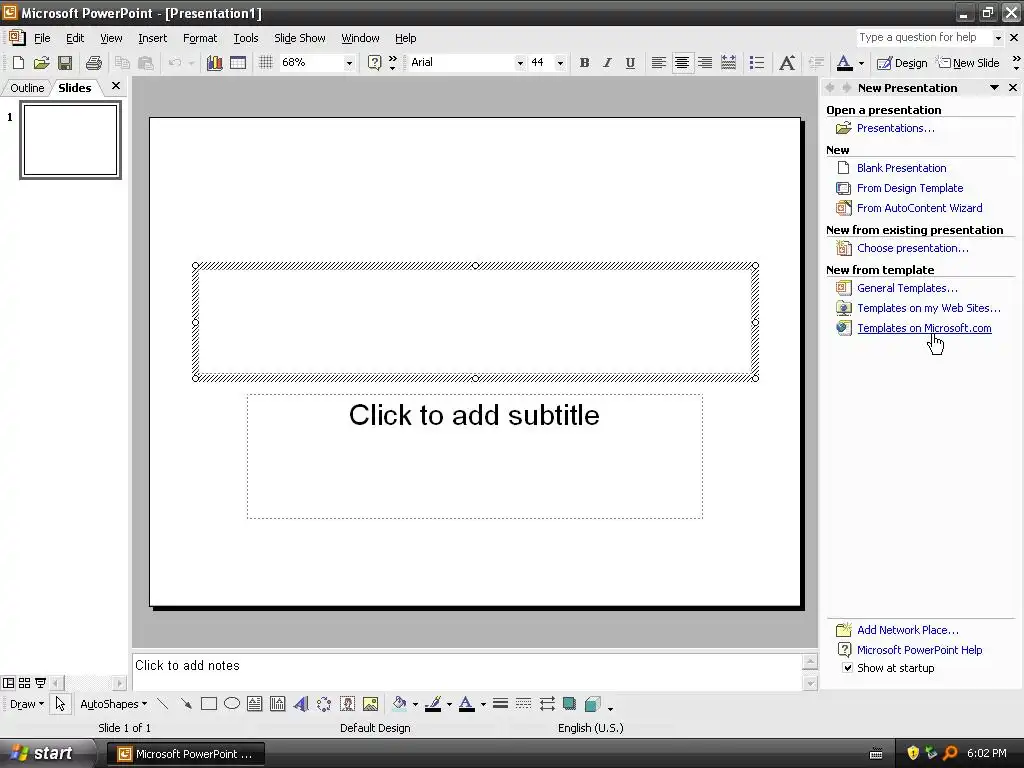This screenshot has height=768, width=1024.
Task: Select the Line drawing tool
Action: (163, 704)
